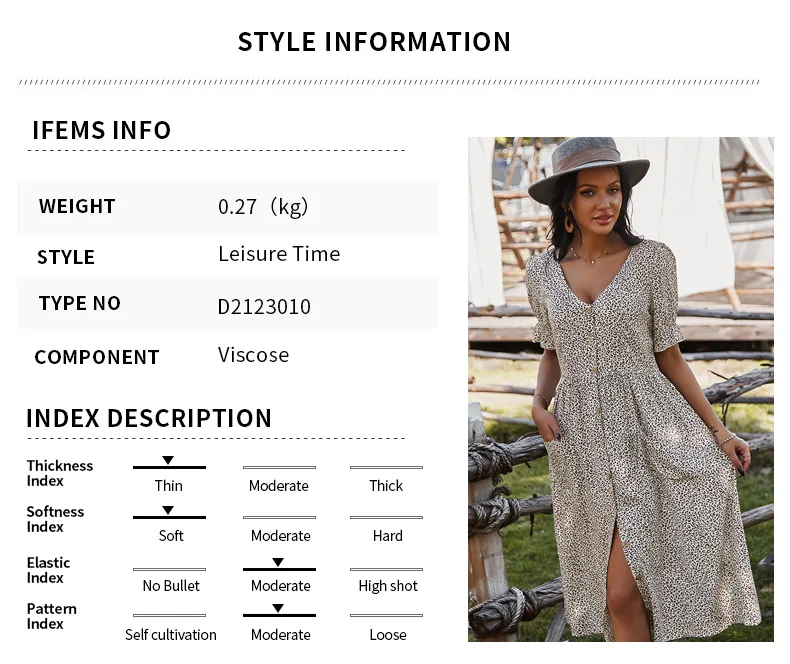This screenshot has width=790, height=664.
Task: Click the STYLE INFORMATION heading
Action: (x=374, y=42)
